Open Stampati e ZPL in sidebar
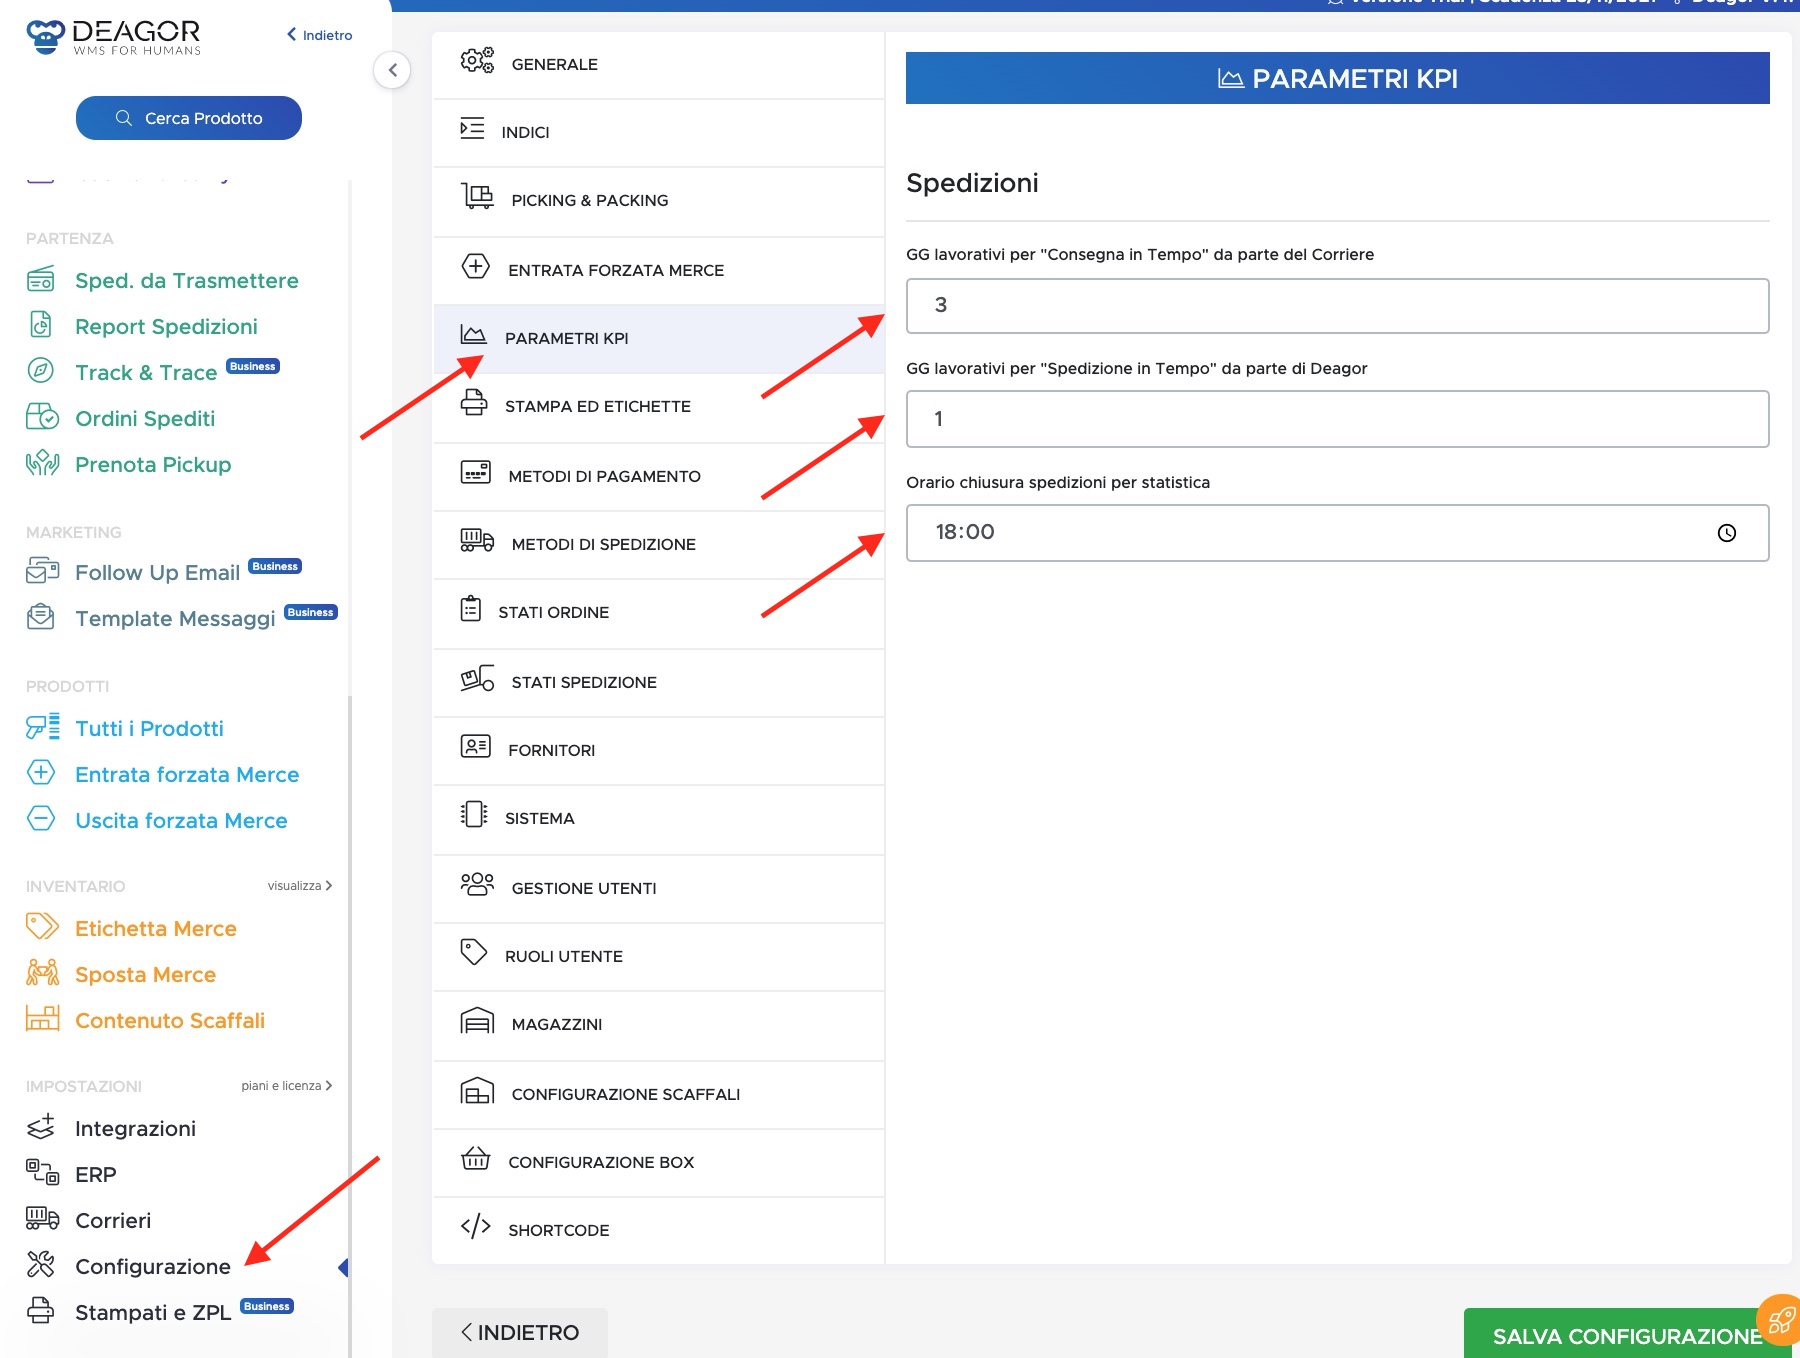The height and width of the screenshot is (1358, 1800). (153, 1313)
